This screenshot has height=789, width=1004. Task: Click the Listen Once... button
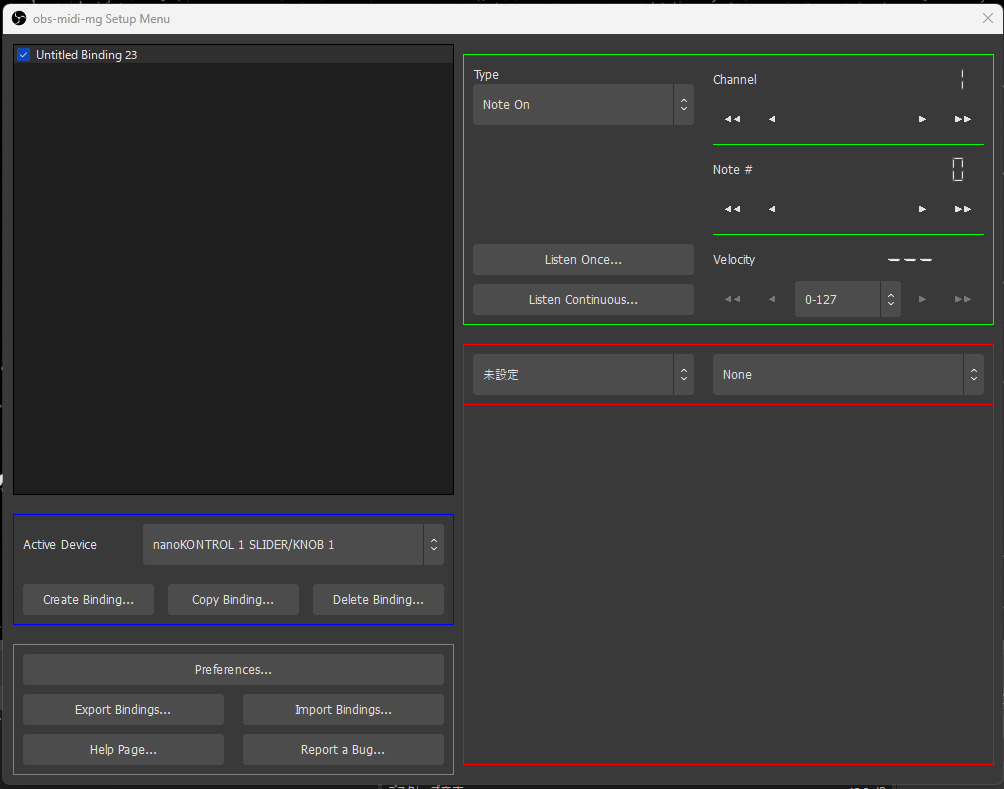(583, 260)
